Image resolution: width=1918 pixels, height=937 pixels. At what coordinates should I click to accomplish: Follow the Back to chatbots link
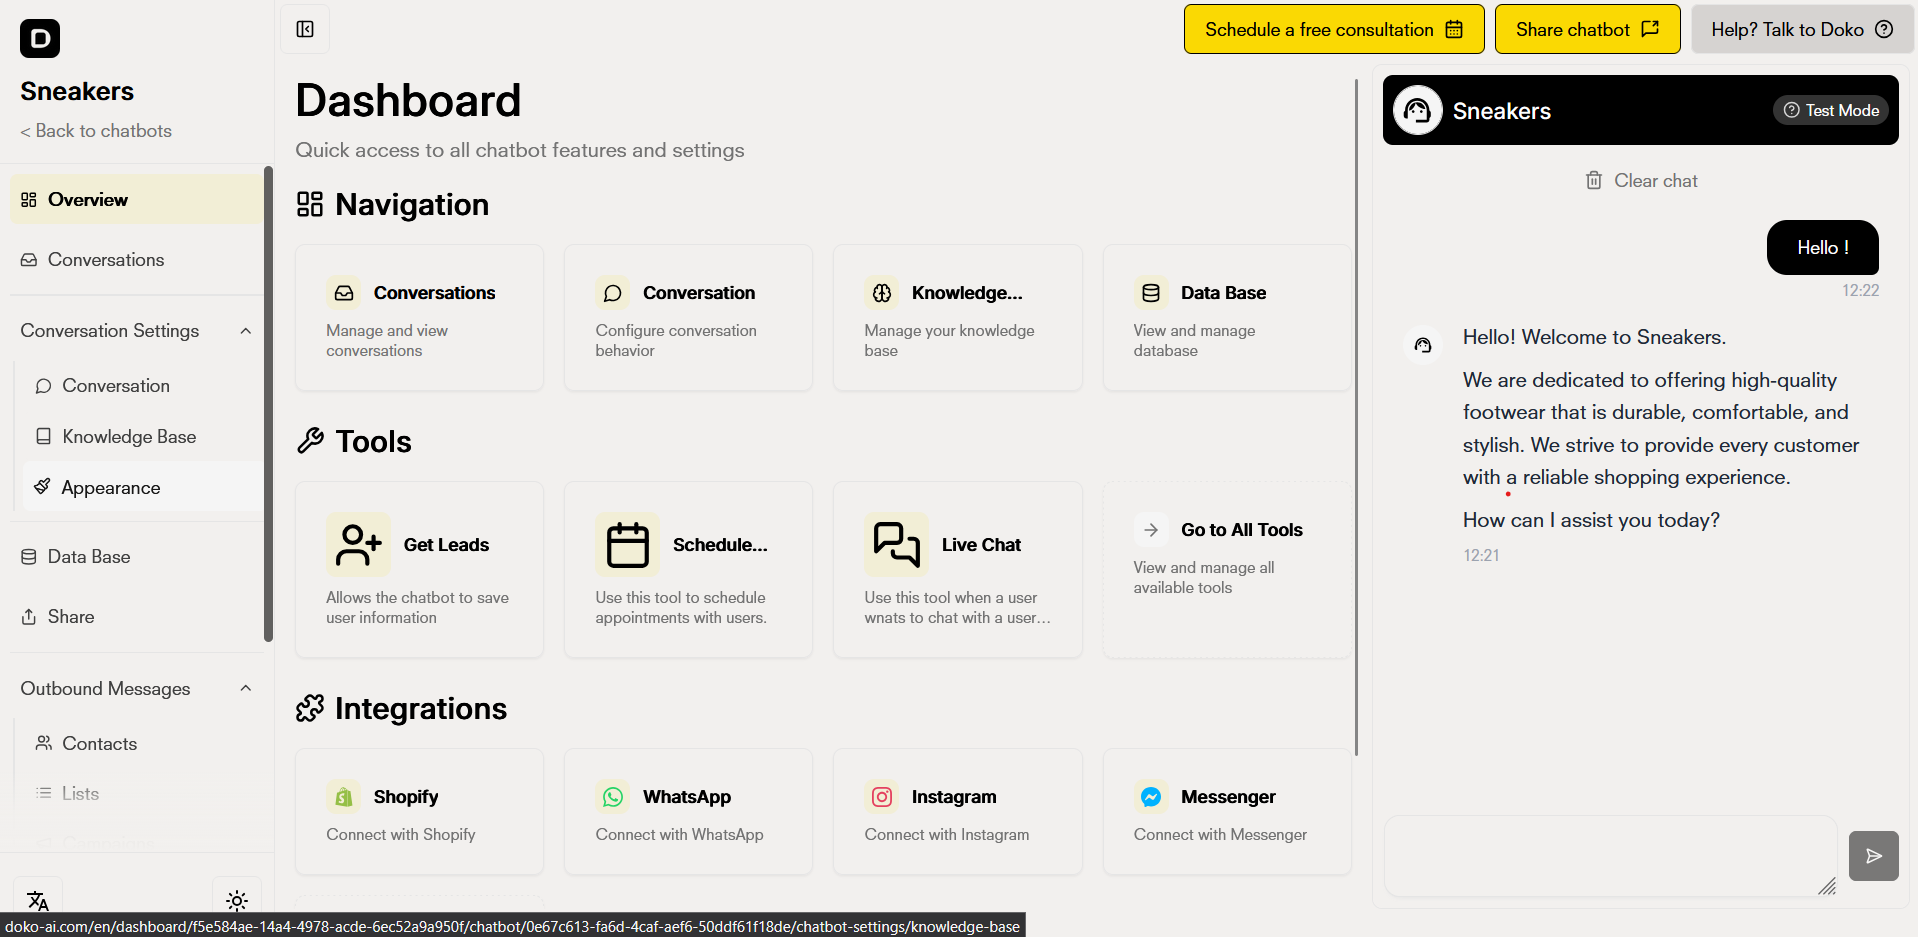(x=95, y=130)
